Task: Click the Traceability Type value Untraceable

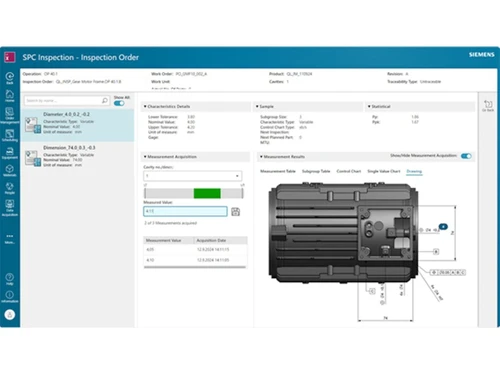Action: [x=430, y=82]
